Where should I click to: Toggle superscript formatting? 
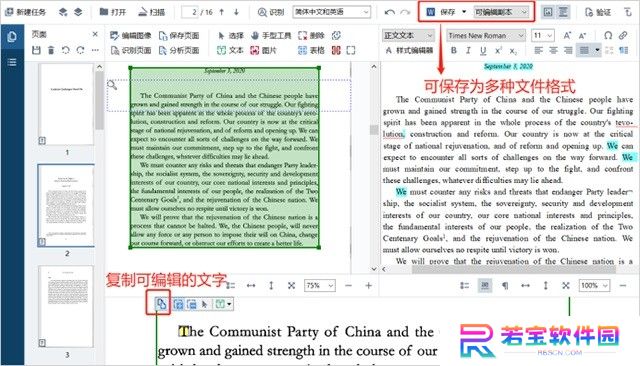498,51
